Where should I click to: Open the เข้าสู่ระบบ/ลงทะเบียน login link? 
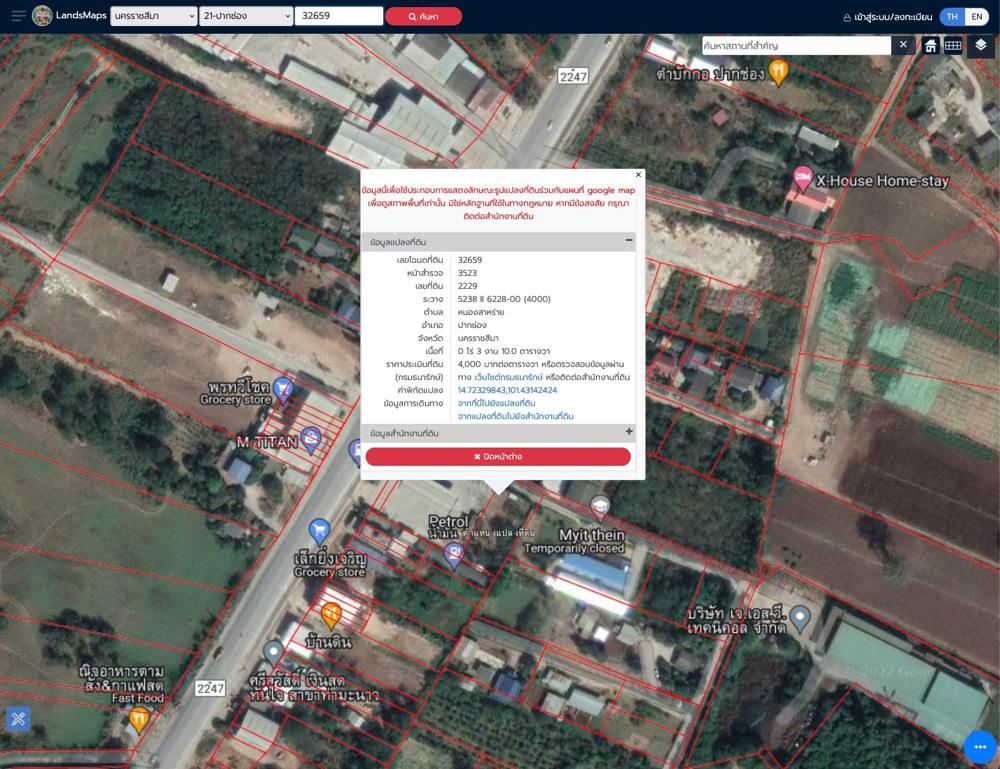[887, 17]
